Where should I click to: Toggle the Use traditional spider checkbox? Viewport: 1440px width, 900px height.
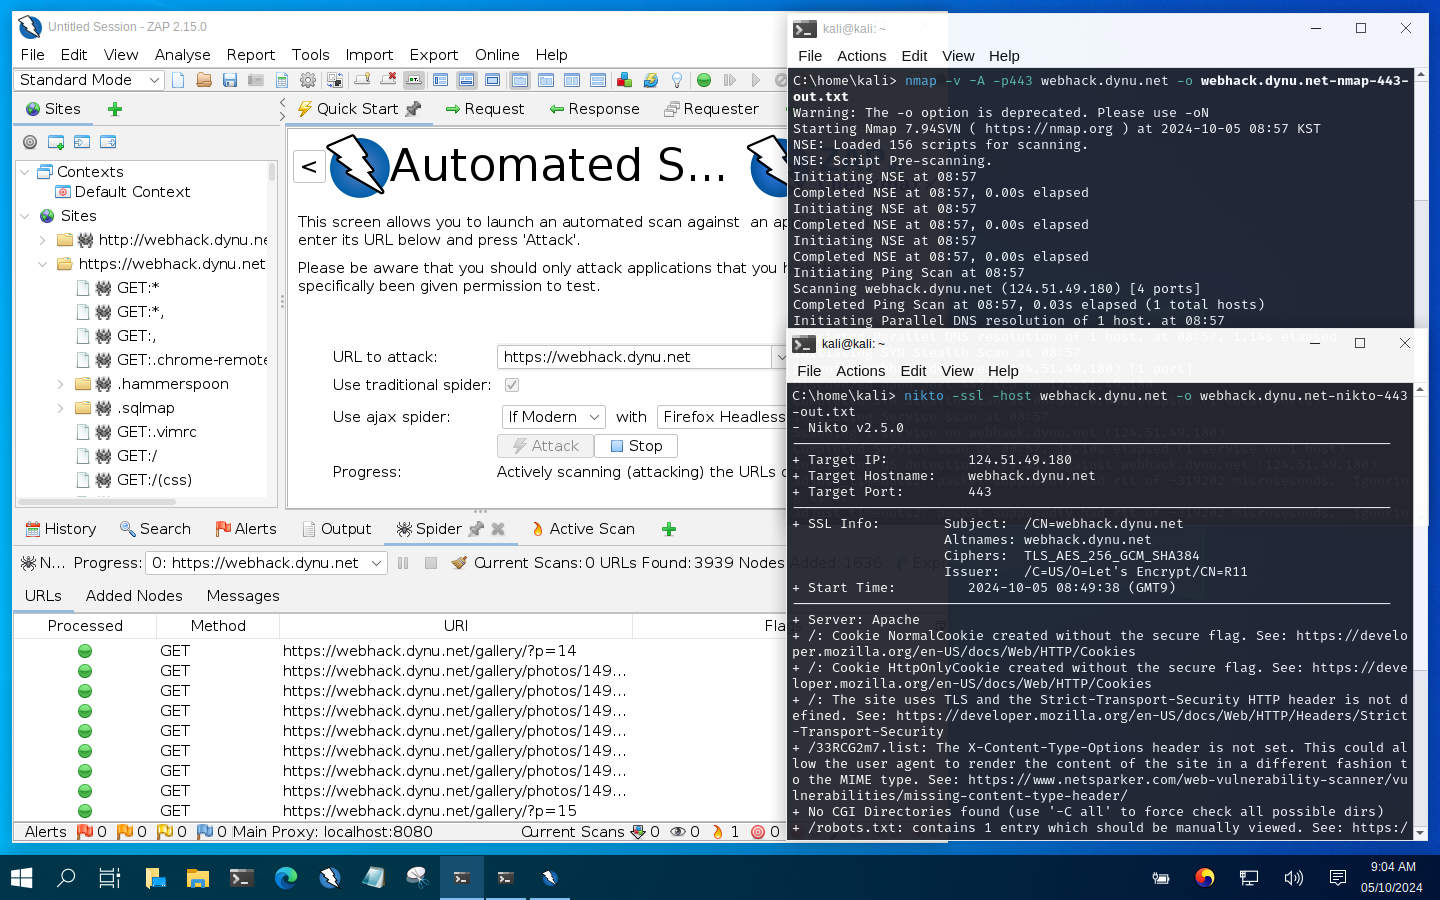coord(512,385)
